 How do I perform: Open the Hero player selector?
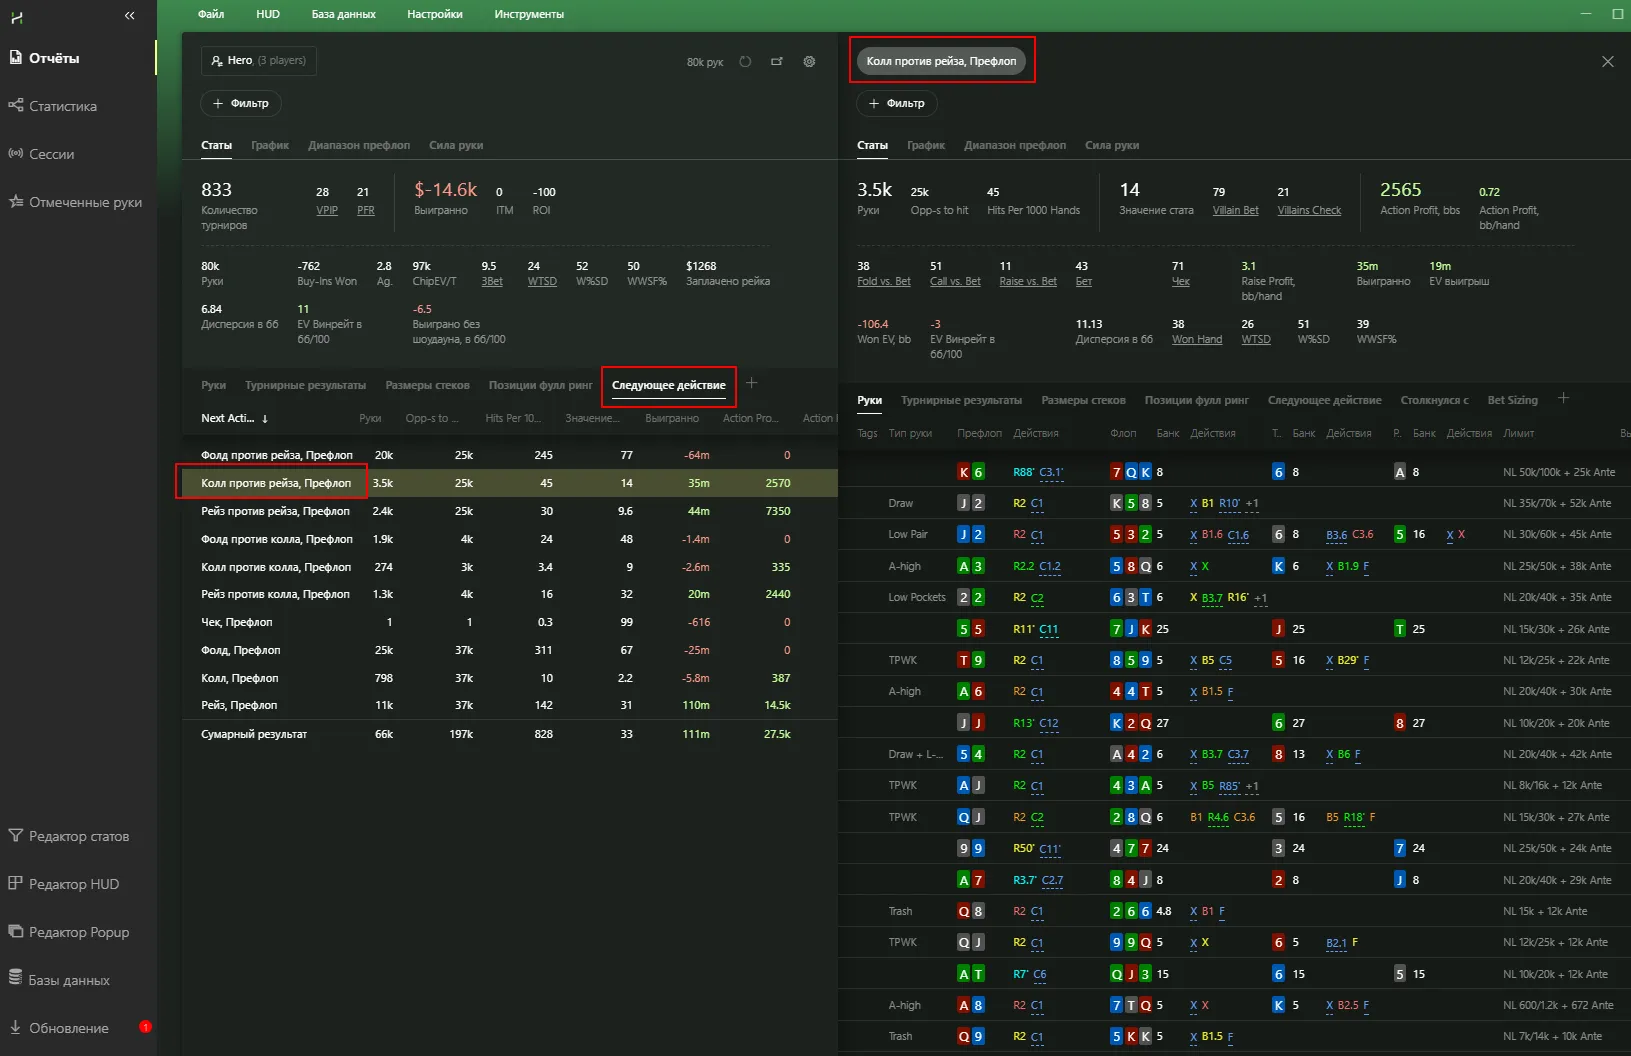258,61
